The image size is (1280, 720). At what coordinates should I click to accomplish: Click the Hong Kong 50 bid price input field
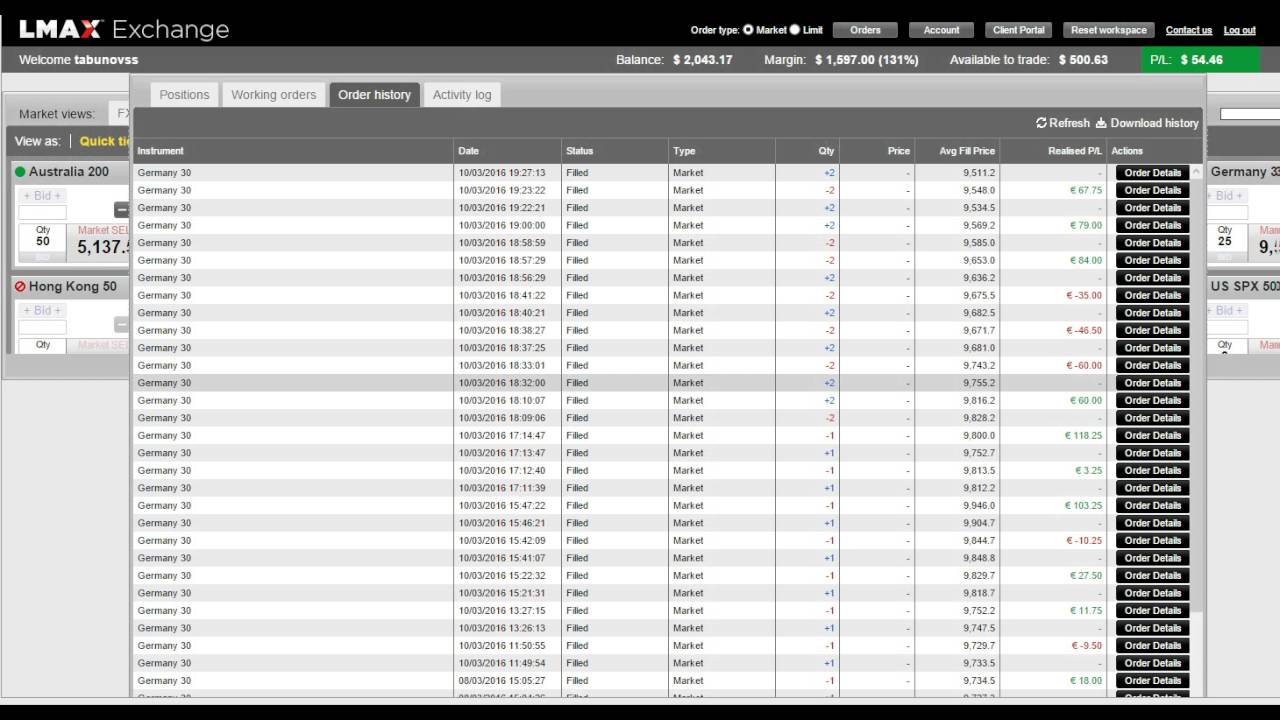coord(42,327)
